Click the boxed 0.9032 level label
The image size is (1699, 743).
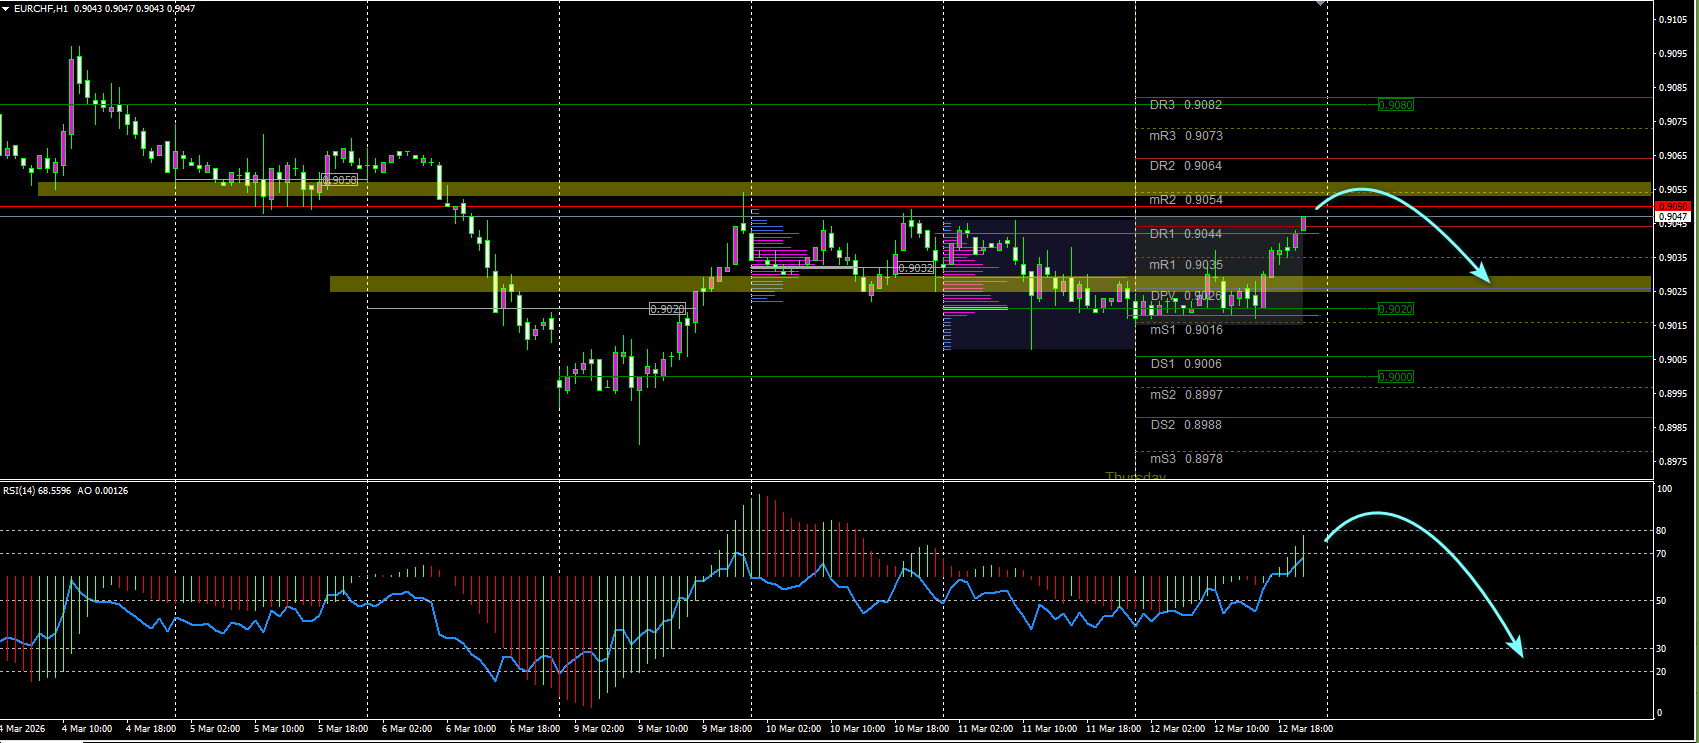(916, 268)
